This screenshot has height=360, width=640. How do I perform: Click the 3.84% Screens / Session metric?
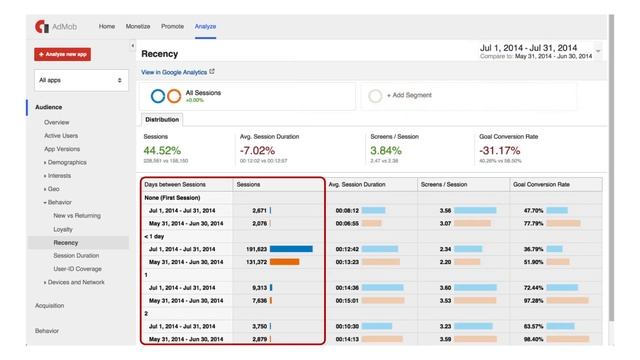click(x=386, y=151)
